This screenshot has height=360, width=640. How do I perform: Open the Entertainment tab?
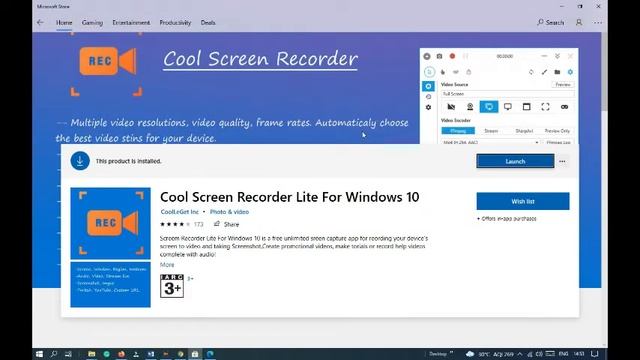point(131,22)
